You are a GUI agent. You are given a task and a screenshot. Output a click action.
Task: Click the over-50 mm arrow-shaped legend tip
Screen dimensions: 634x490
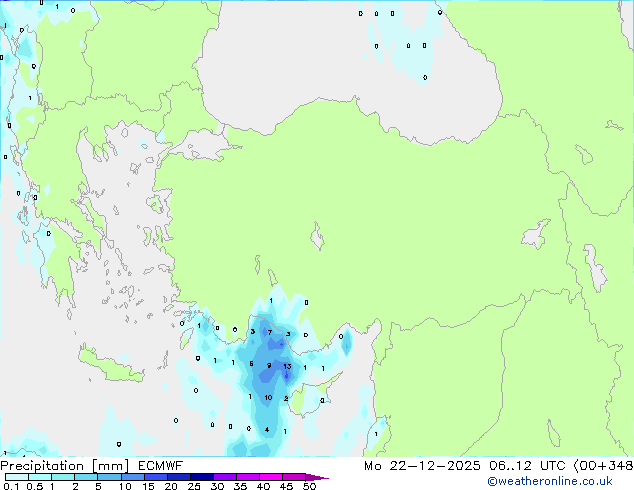(x=317, y=477)
